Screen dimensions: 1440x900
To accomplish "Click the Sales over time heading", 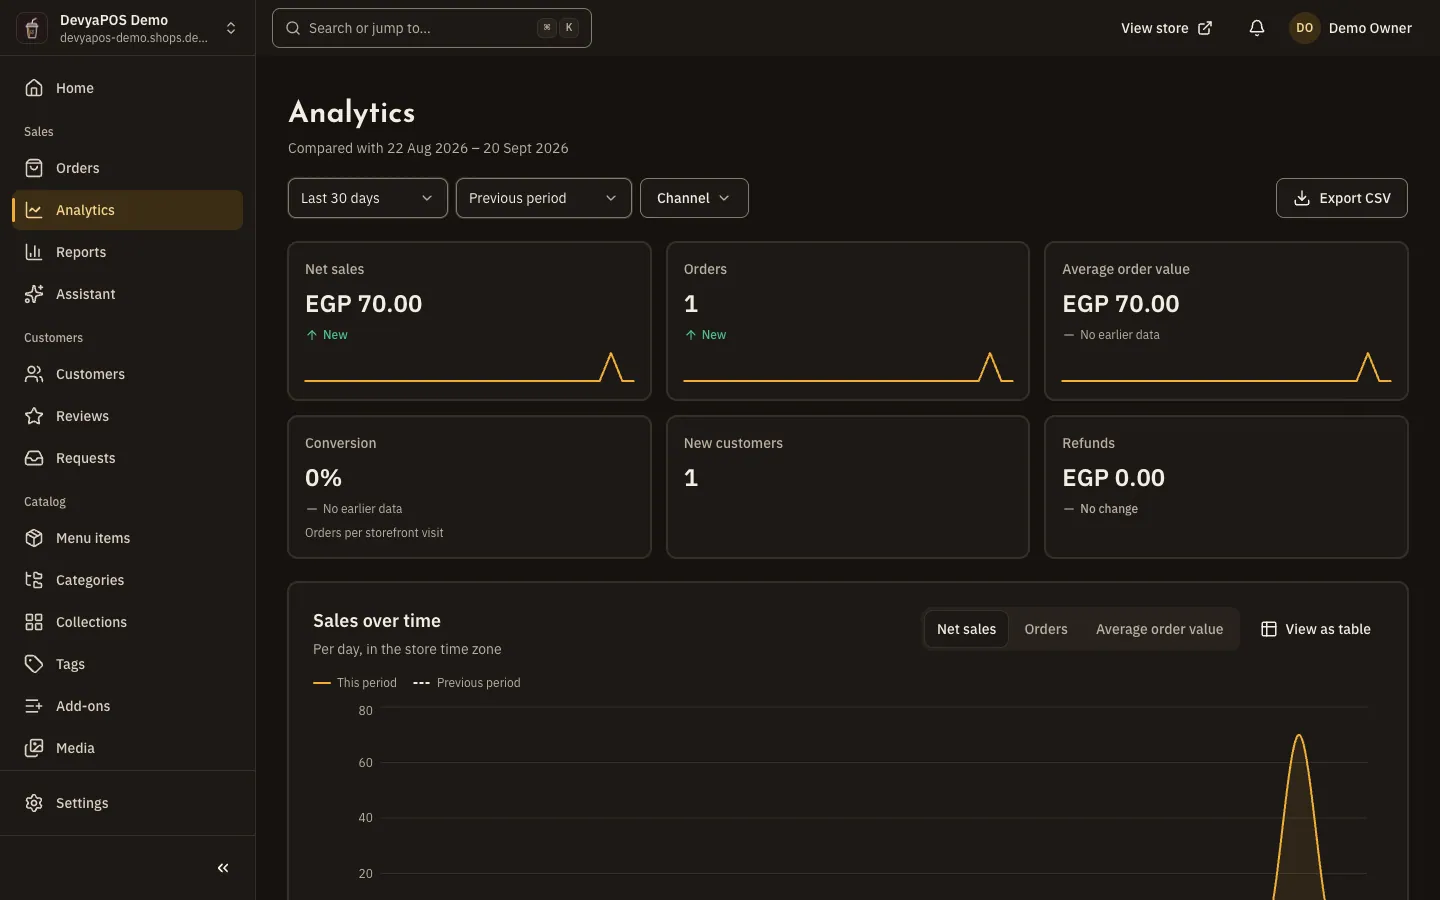I will (377, 621).
